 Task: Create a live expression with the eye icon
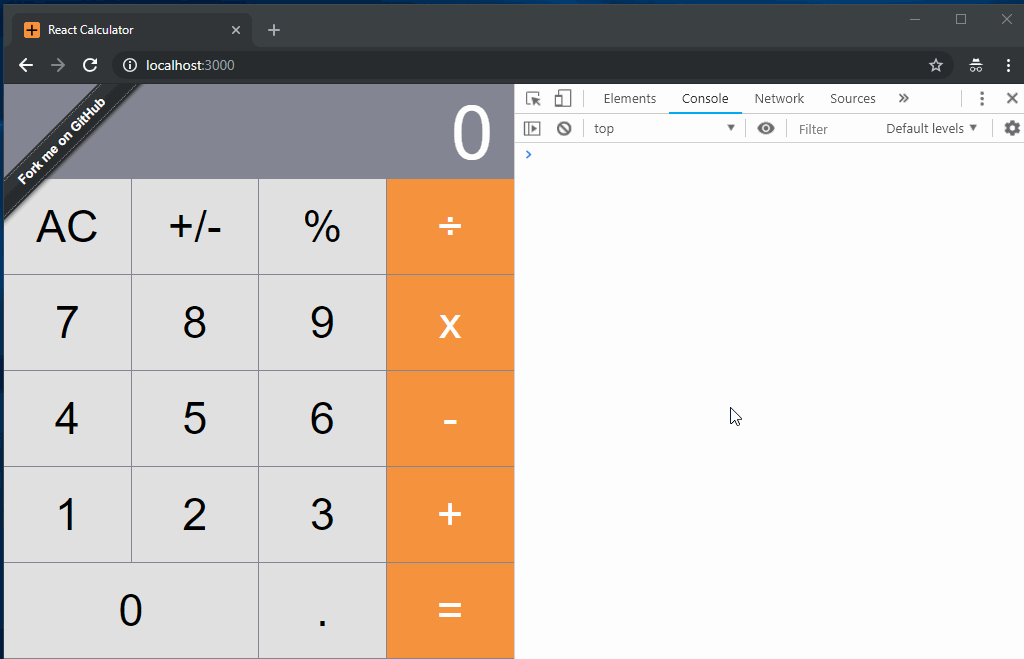coord(766,128)
